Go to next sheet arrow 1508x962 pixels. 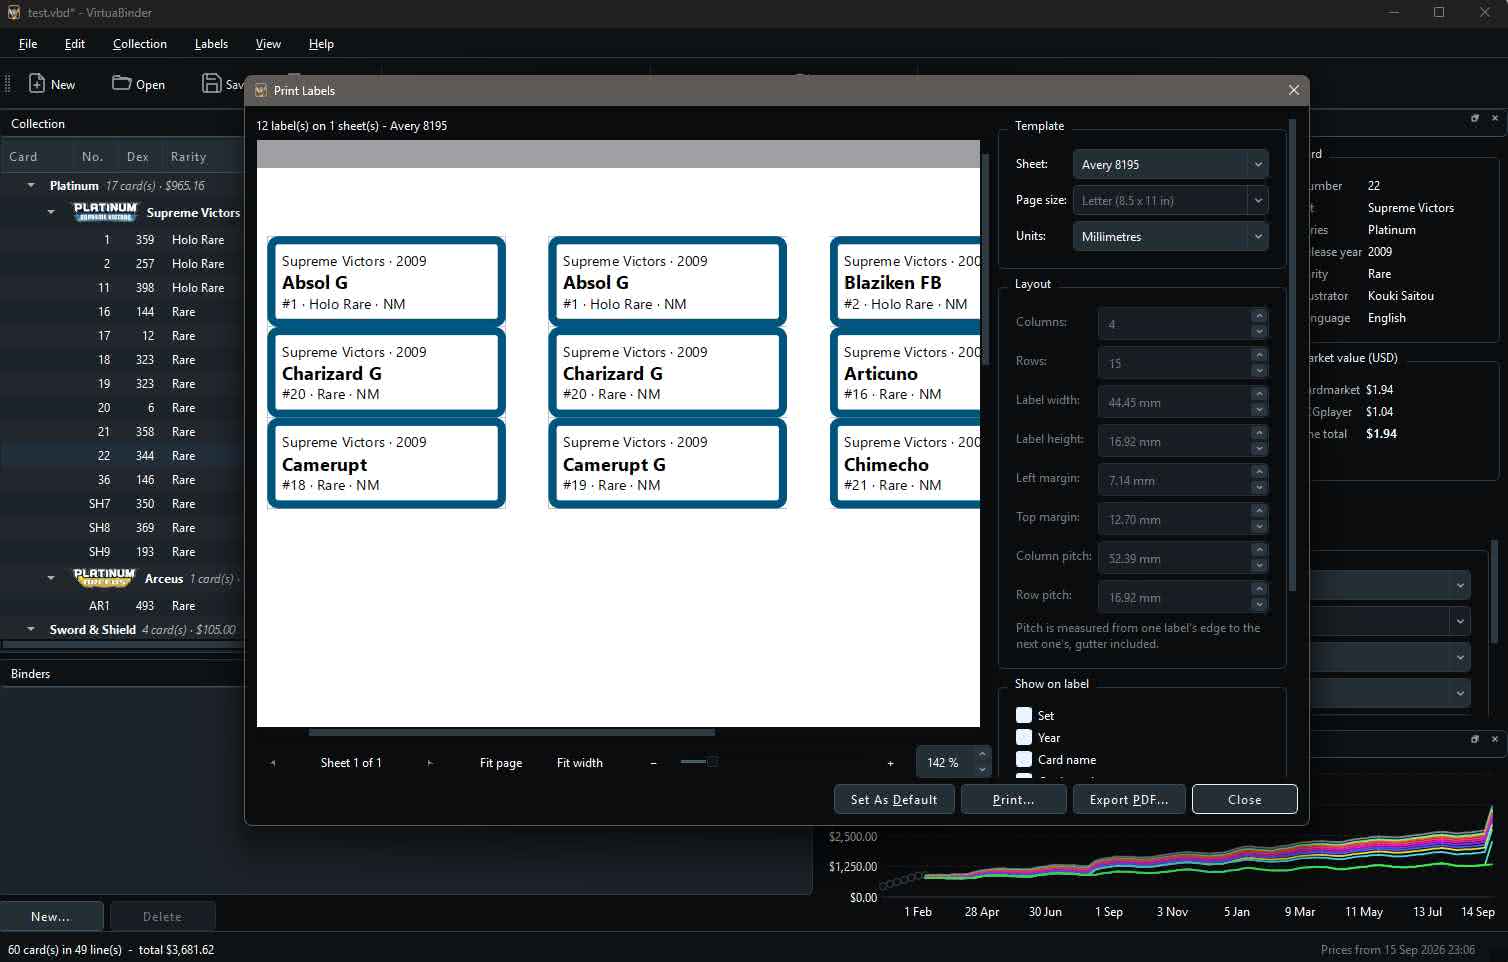click(x=430, y=763)
